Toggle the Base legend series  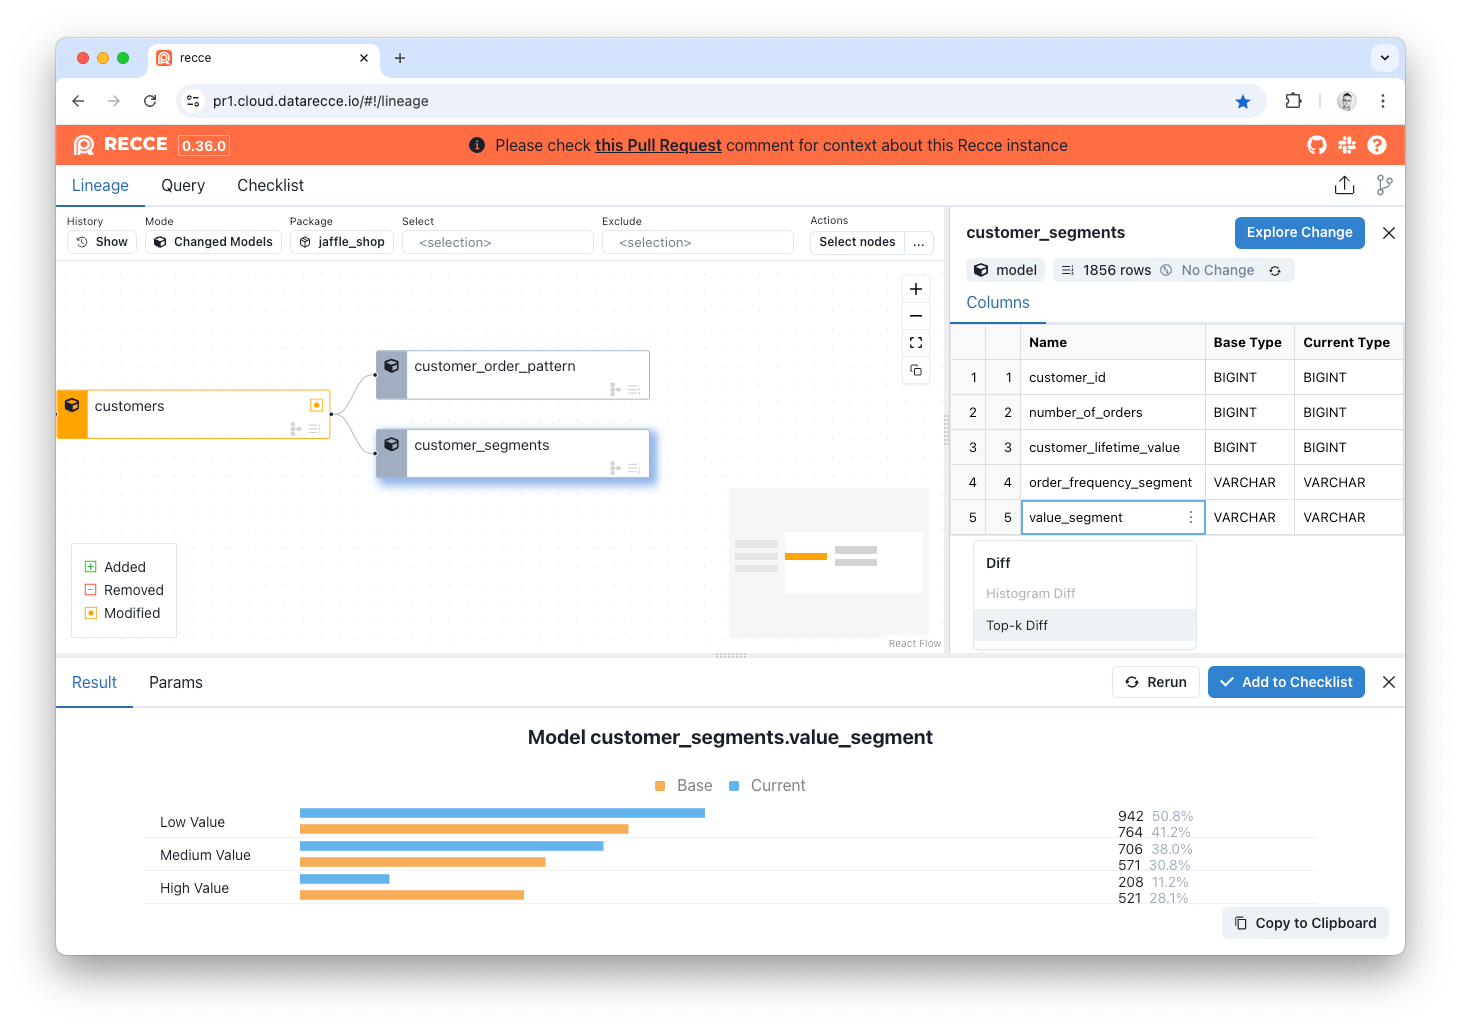point(684,786)
